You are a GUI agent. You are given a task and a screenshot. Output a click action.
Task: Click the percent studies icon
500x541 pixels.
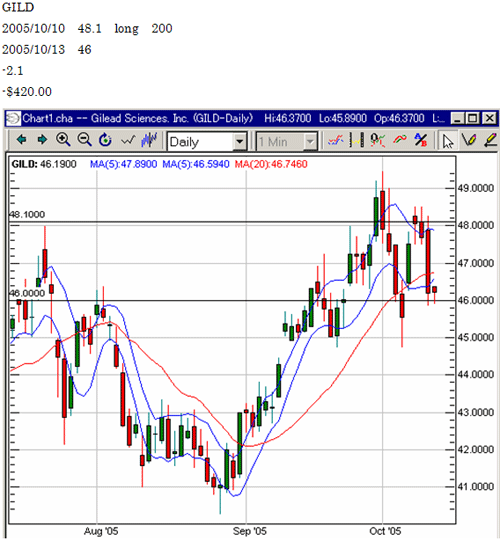pos(377,140)
